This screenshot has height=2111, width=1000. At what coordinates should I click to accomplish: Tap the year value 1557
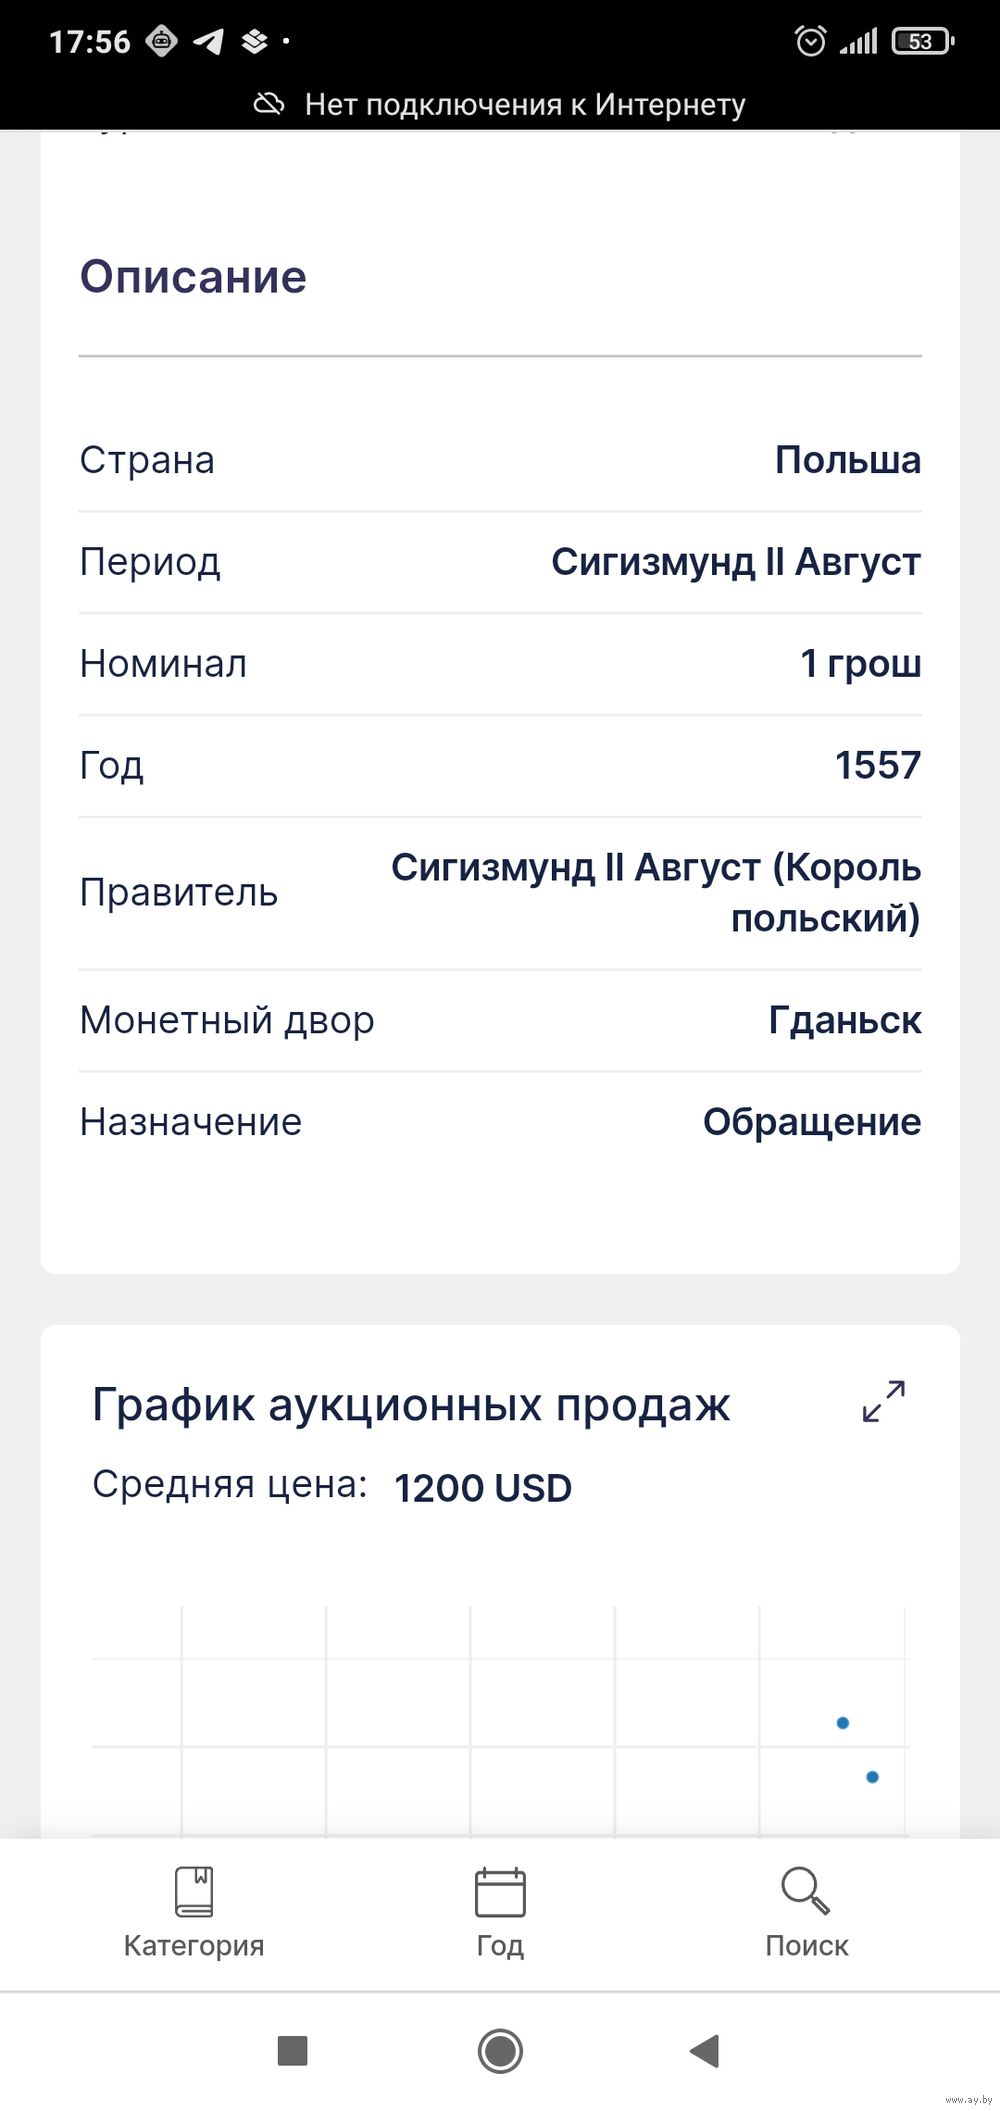tap(878, 766)
